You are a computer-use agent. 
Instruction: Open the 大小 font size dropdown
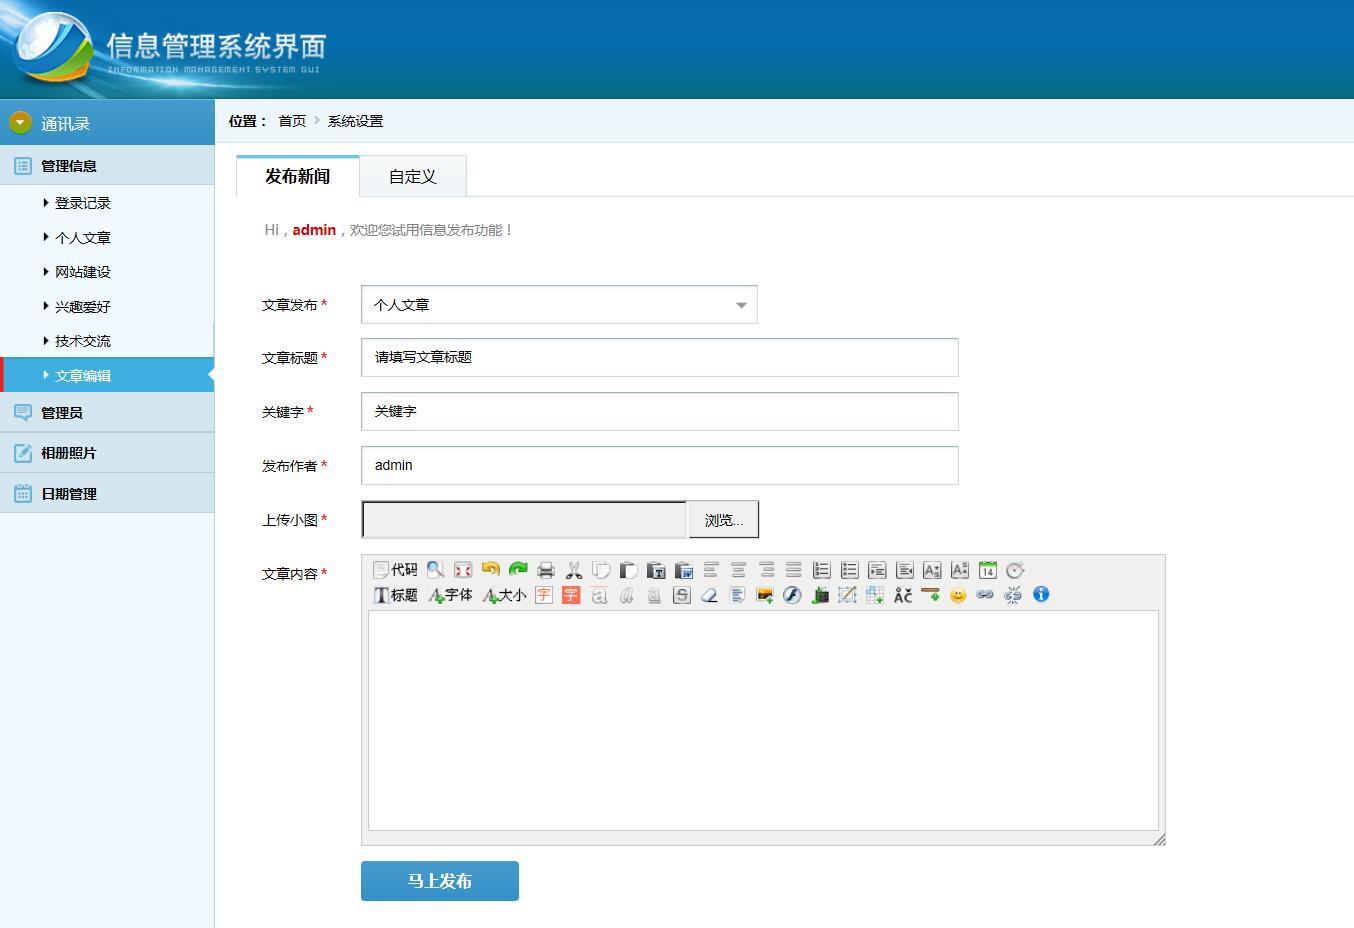pyautogui.click(x=505, y=595)
